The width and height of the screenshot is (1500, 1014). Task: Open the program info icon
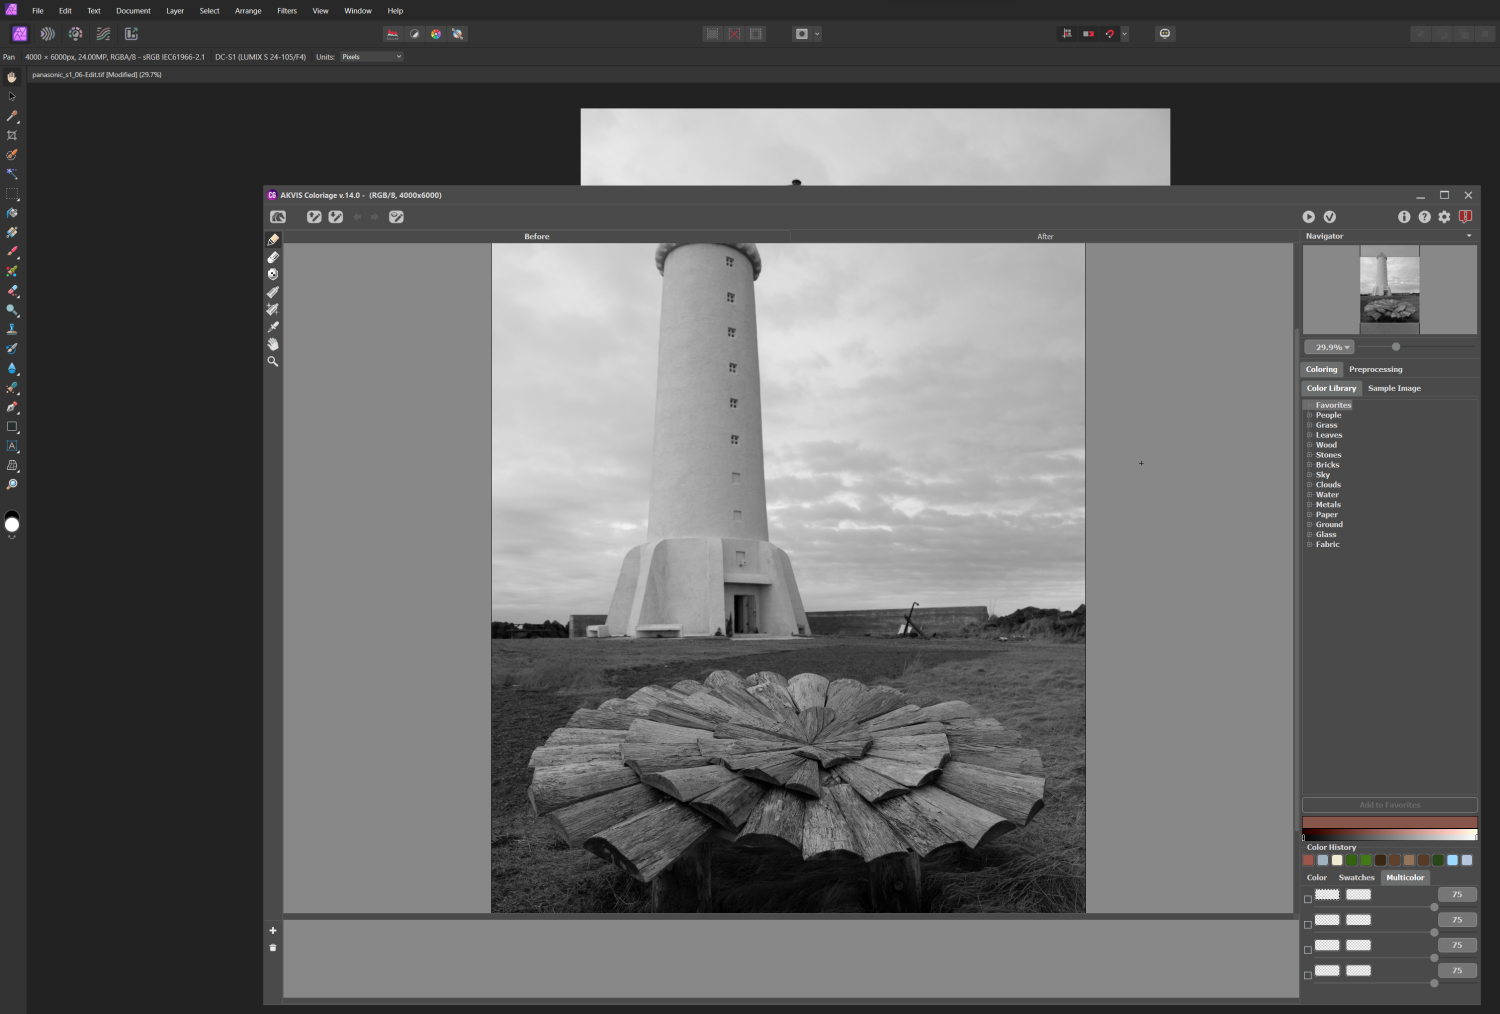1404,217
